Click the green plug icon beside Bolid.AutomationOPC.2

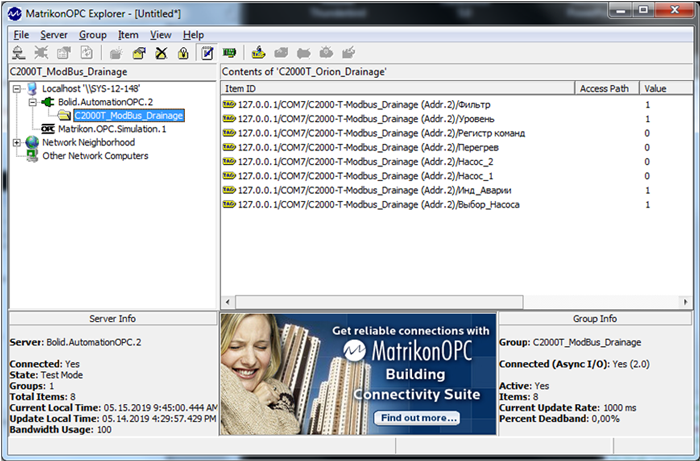[x=45, y=102]
